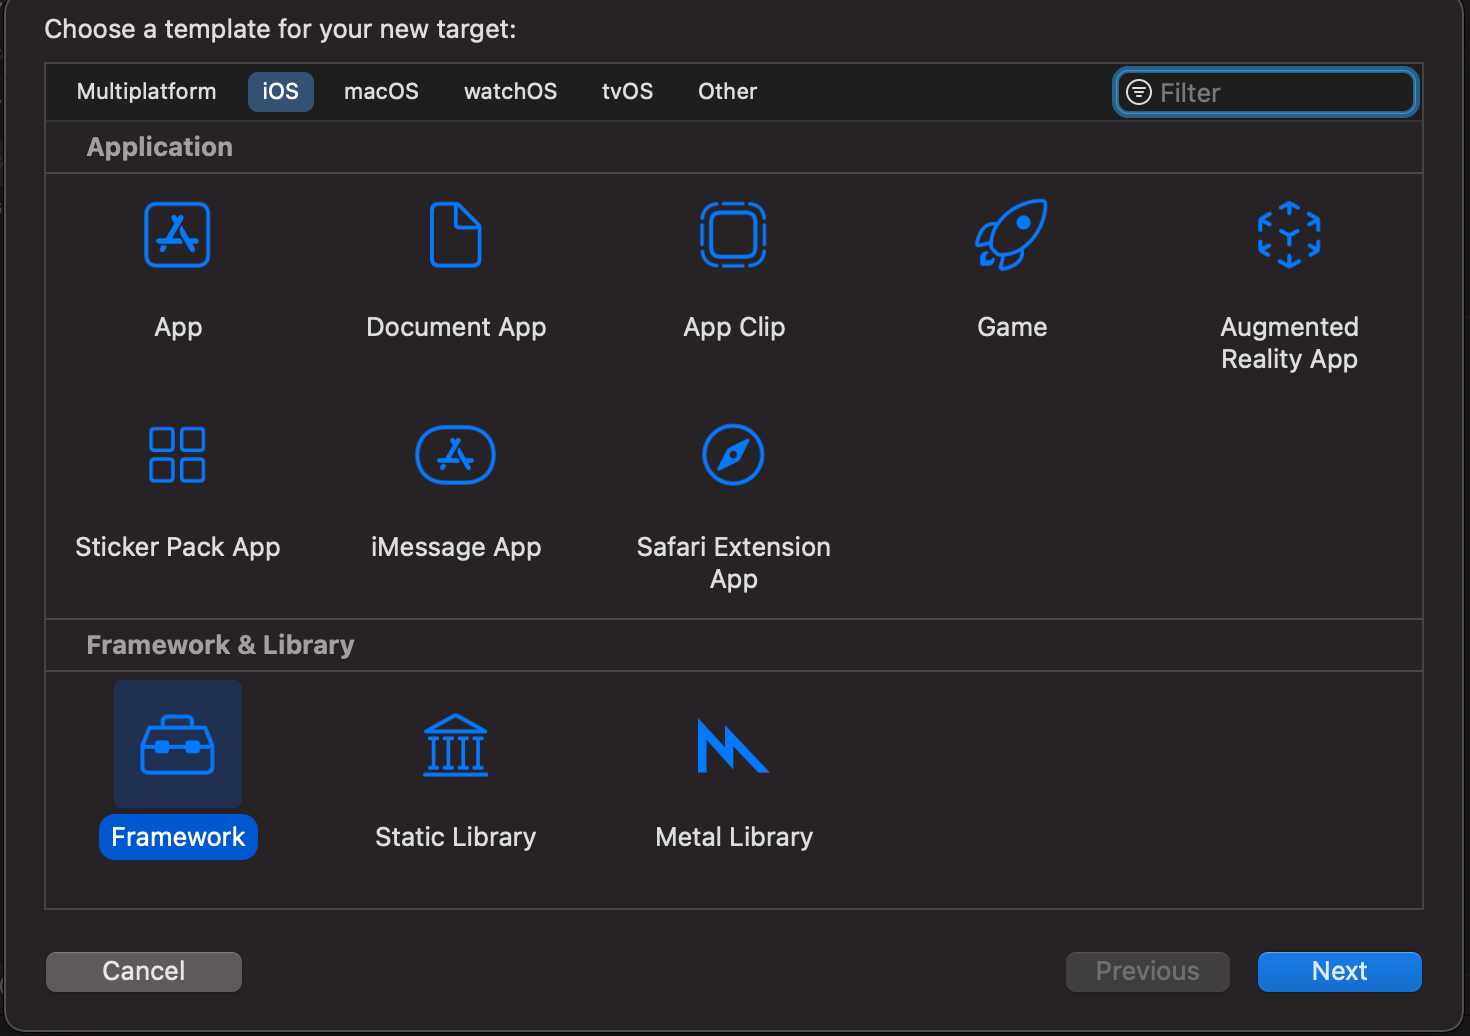Select the App template icon

point(177,235)
